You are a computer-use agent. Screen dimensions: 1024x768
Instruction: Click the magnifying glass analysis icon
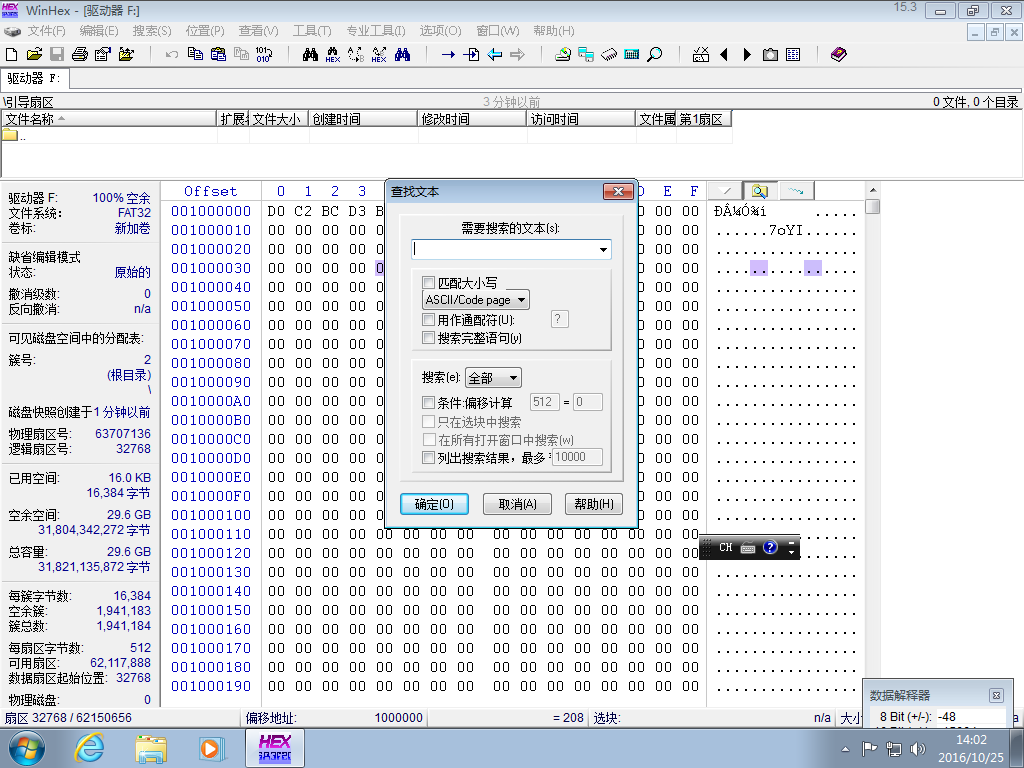tap(654, 54)
